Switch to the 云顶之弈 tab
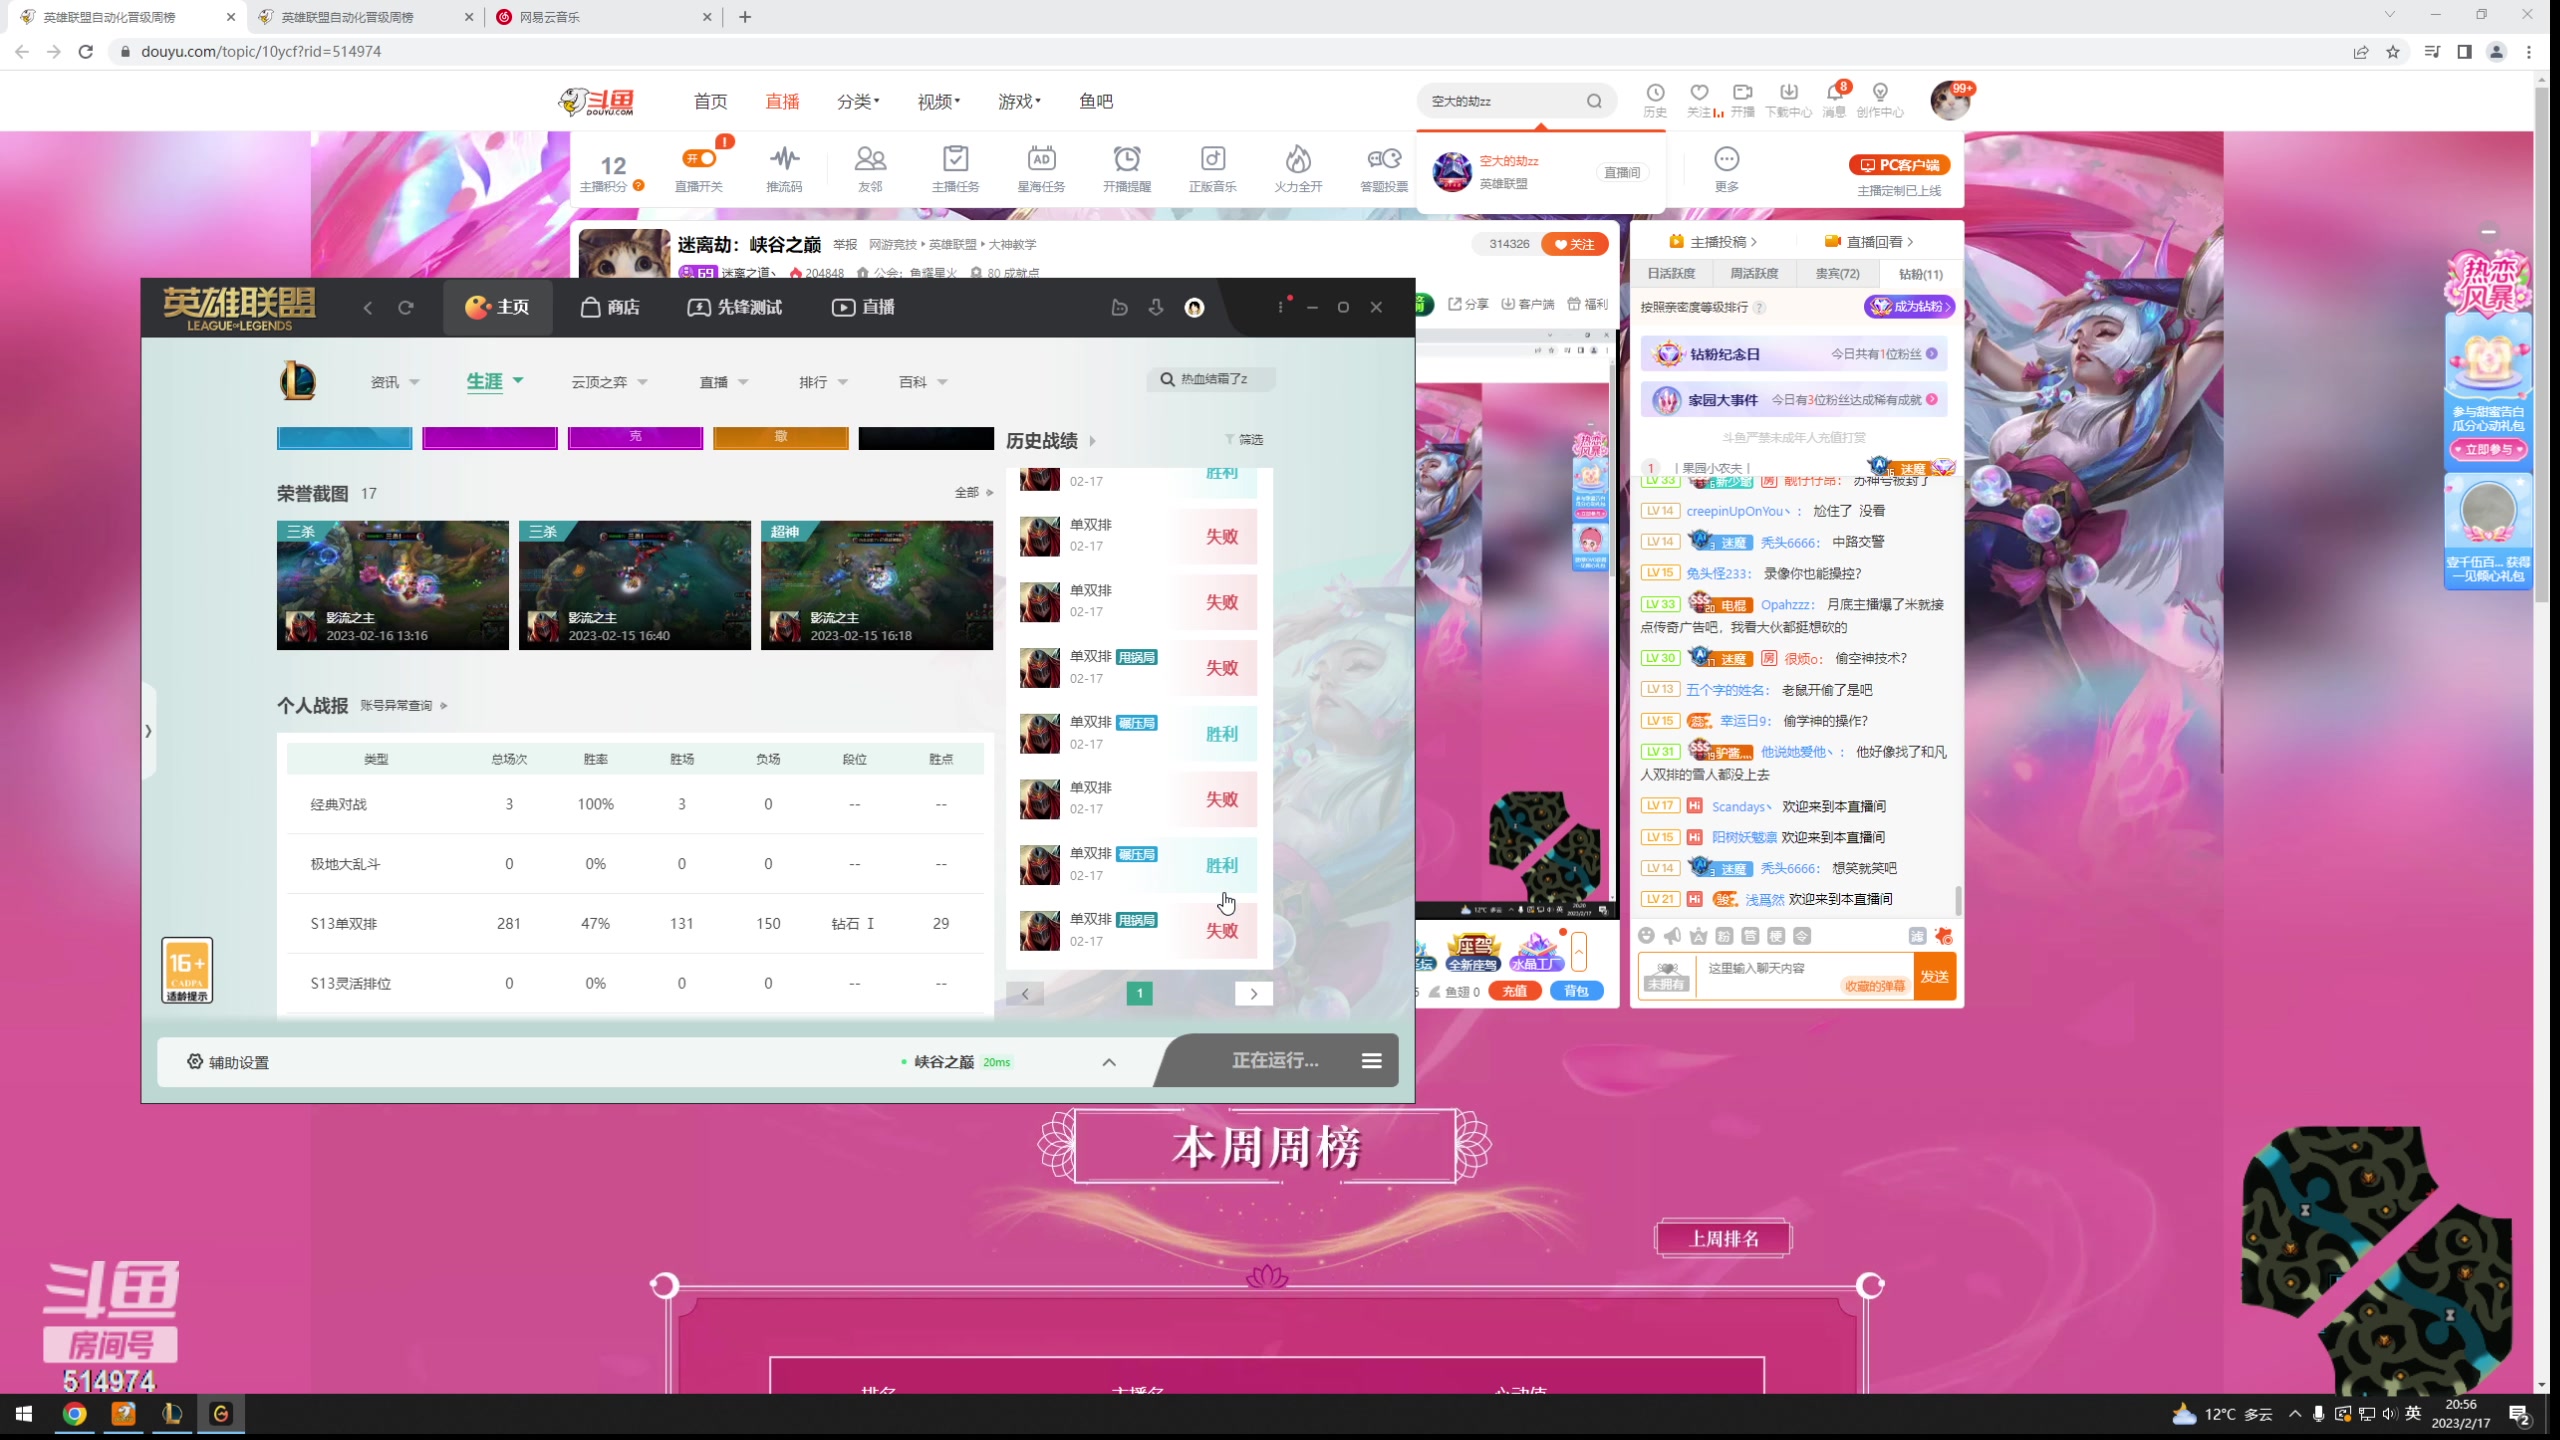Viewport: 2560px width, 1440px height. click(x=601, y=381)
